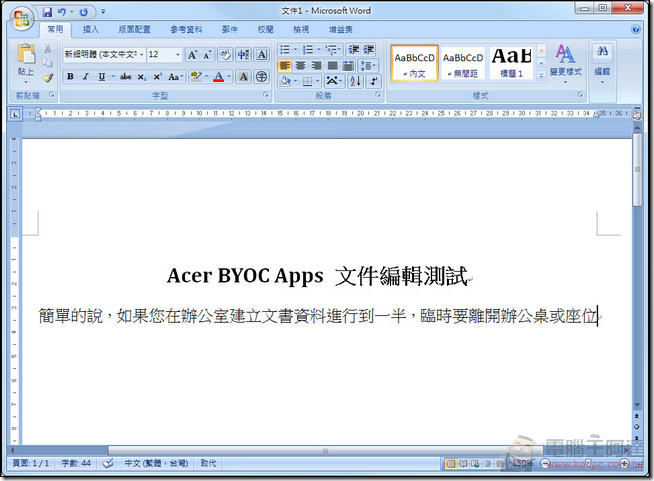
Task: Apply 無間距 No Spacing style
Action: 463,63
